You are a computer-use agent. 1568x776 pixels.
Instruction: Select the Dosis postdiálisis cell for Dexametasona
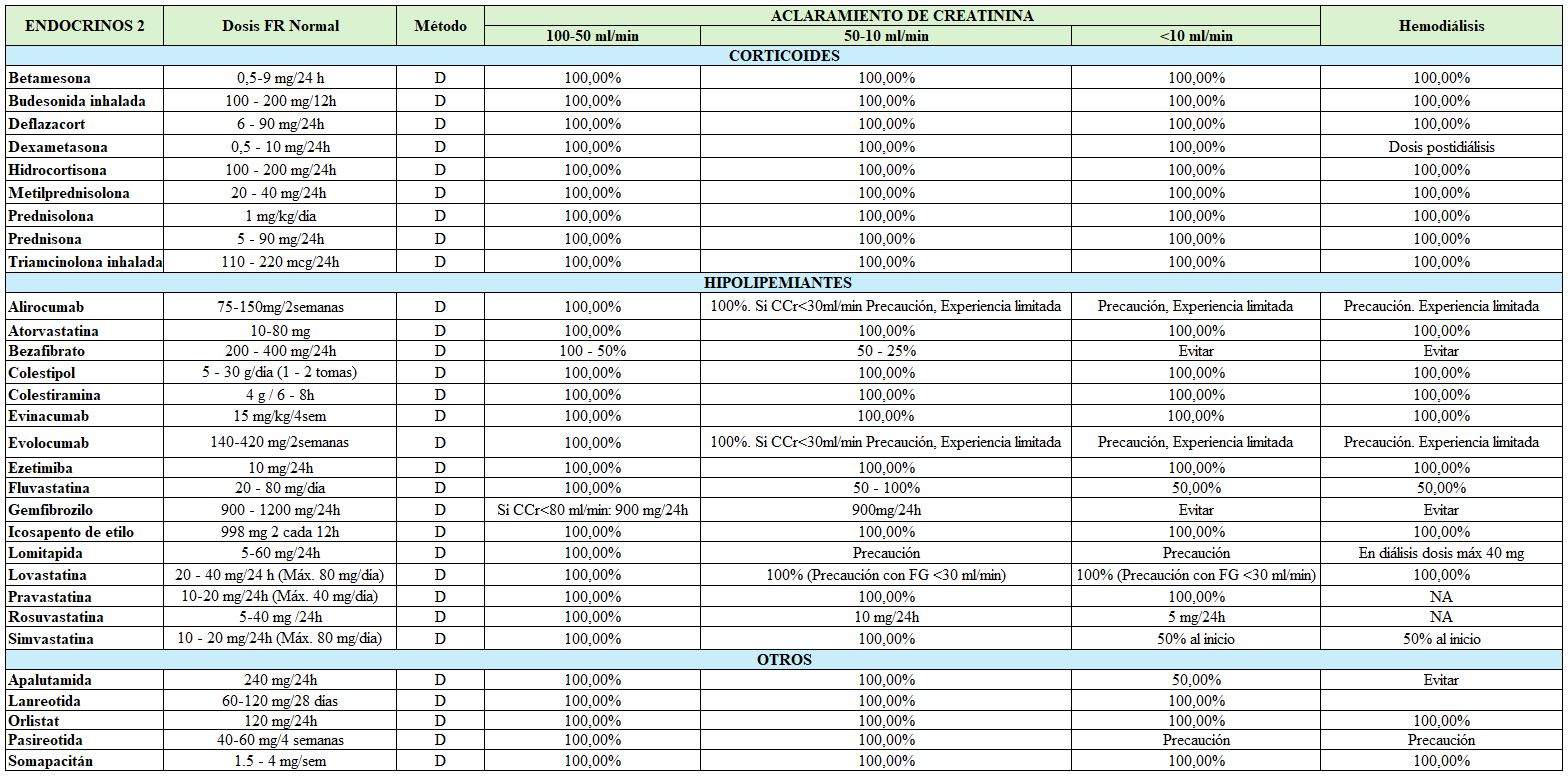pos(1441,147)
